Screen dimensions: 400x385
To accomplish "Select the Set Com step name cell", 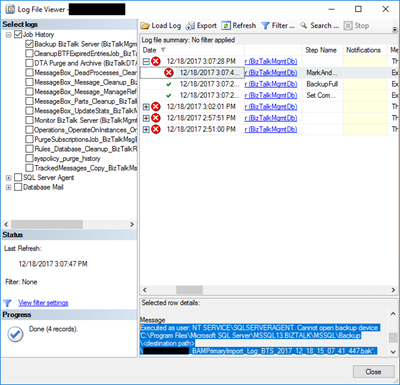I will 323,95.
